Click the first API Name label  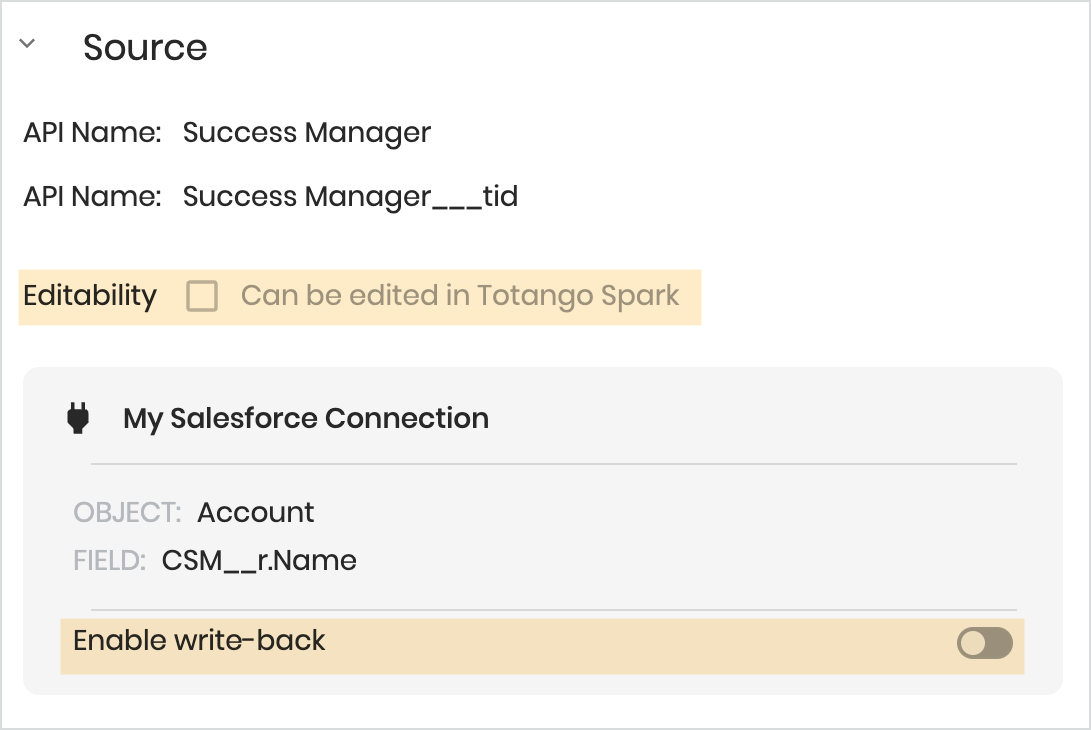(x=93, y=132)
